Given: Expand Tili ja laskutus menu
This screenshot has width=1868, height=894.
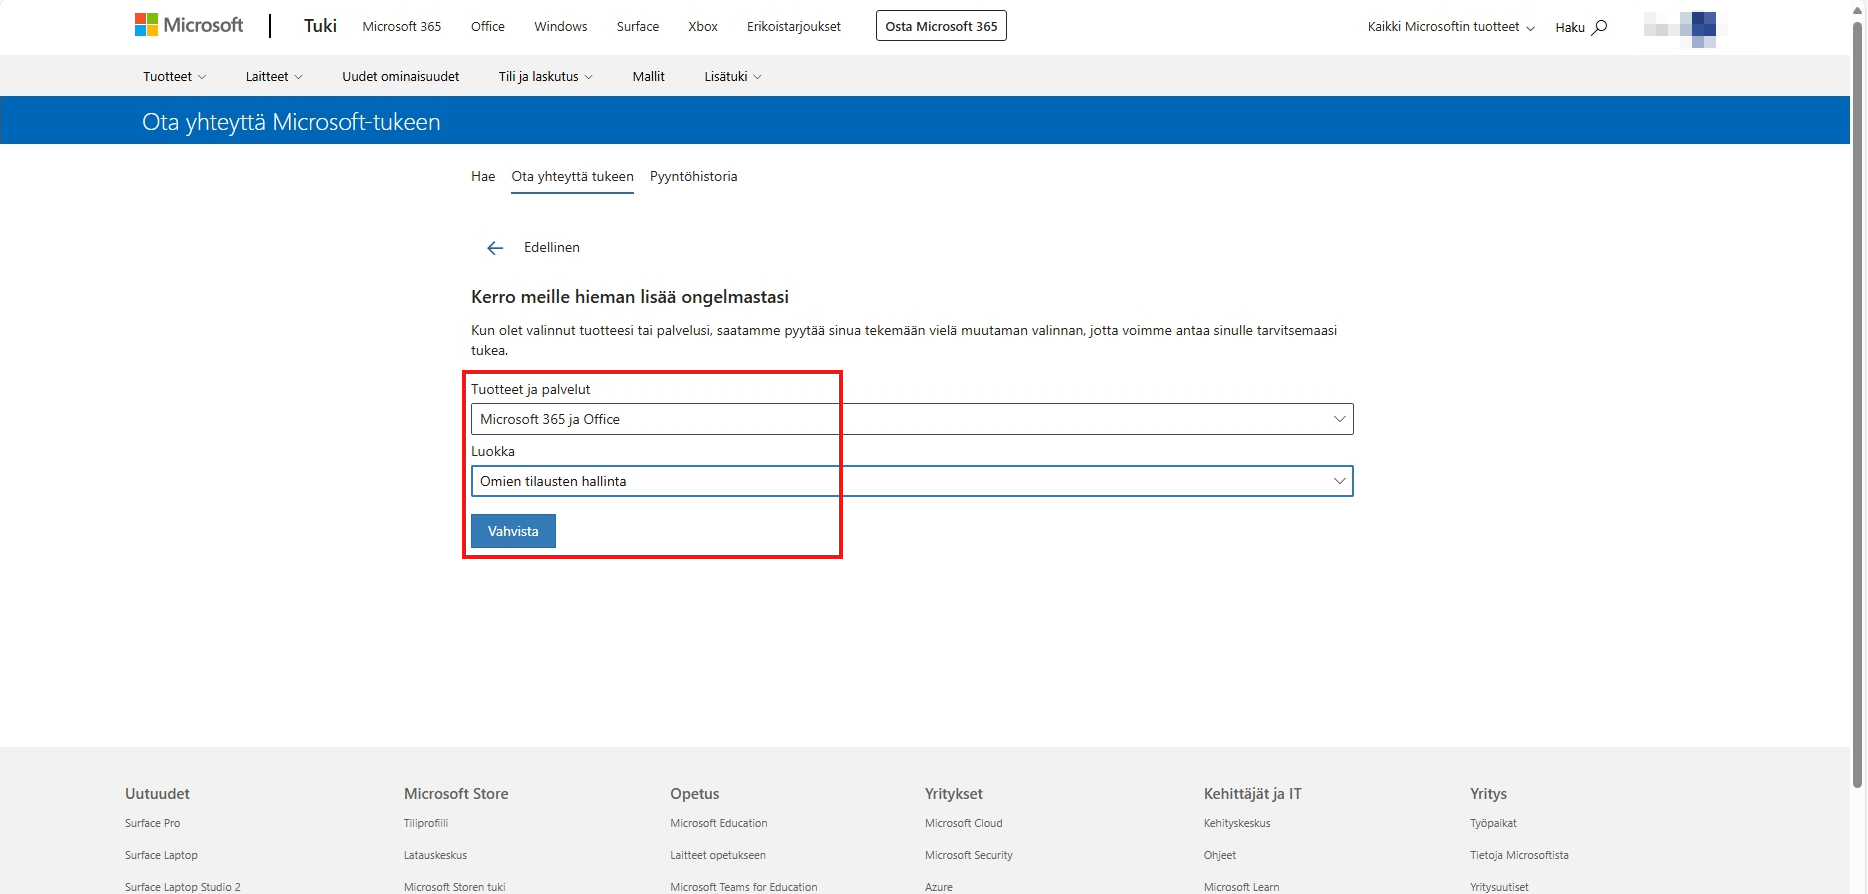Looking at the screenshot, I should 546,76.
